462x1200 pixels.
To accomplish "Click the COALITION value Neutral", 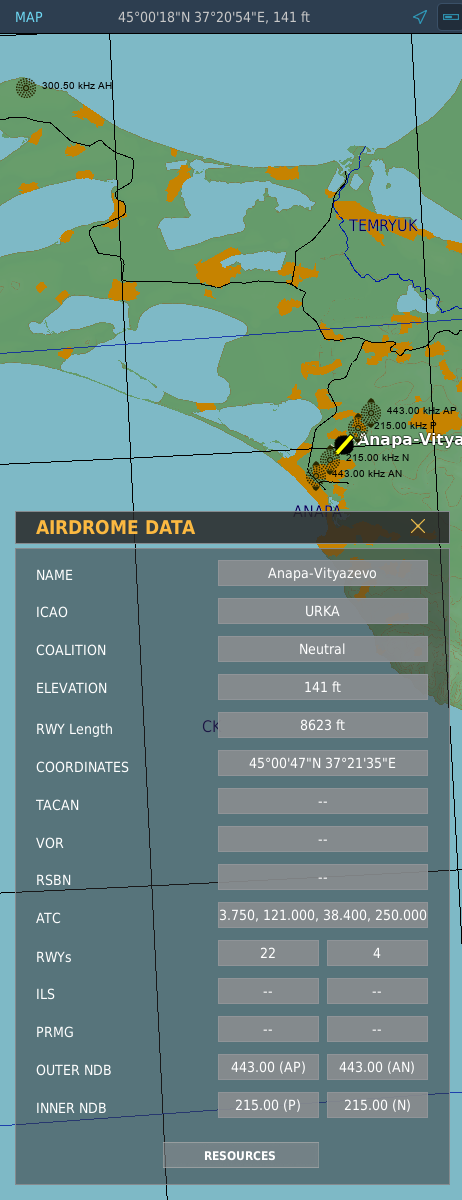I will click(322, 649).
